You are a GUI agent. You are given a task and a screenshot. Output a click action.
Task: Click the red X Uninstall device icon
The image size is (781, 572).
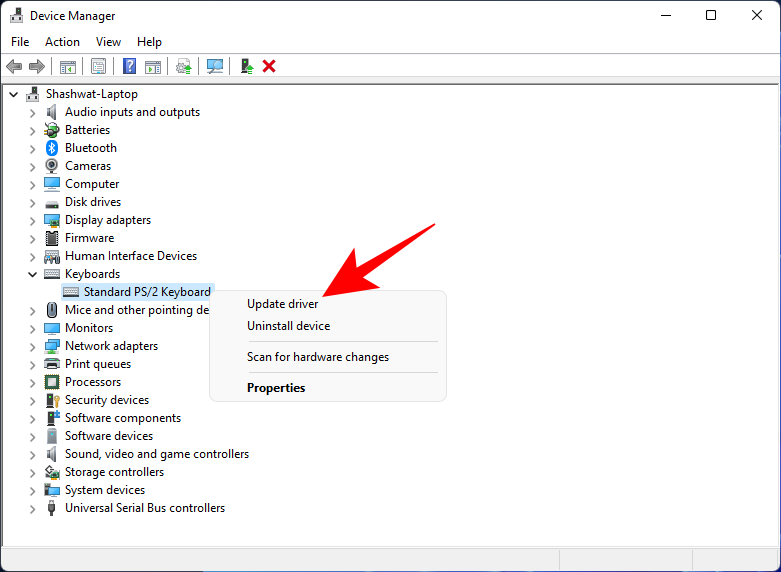coord(269,66)
